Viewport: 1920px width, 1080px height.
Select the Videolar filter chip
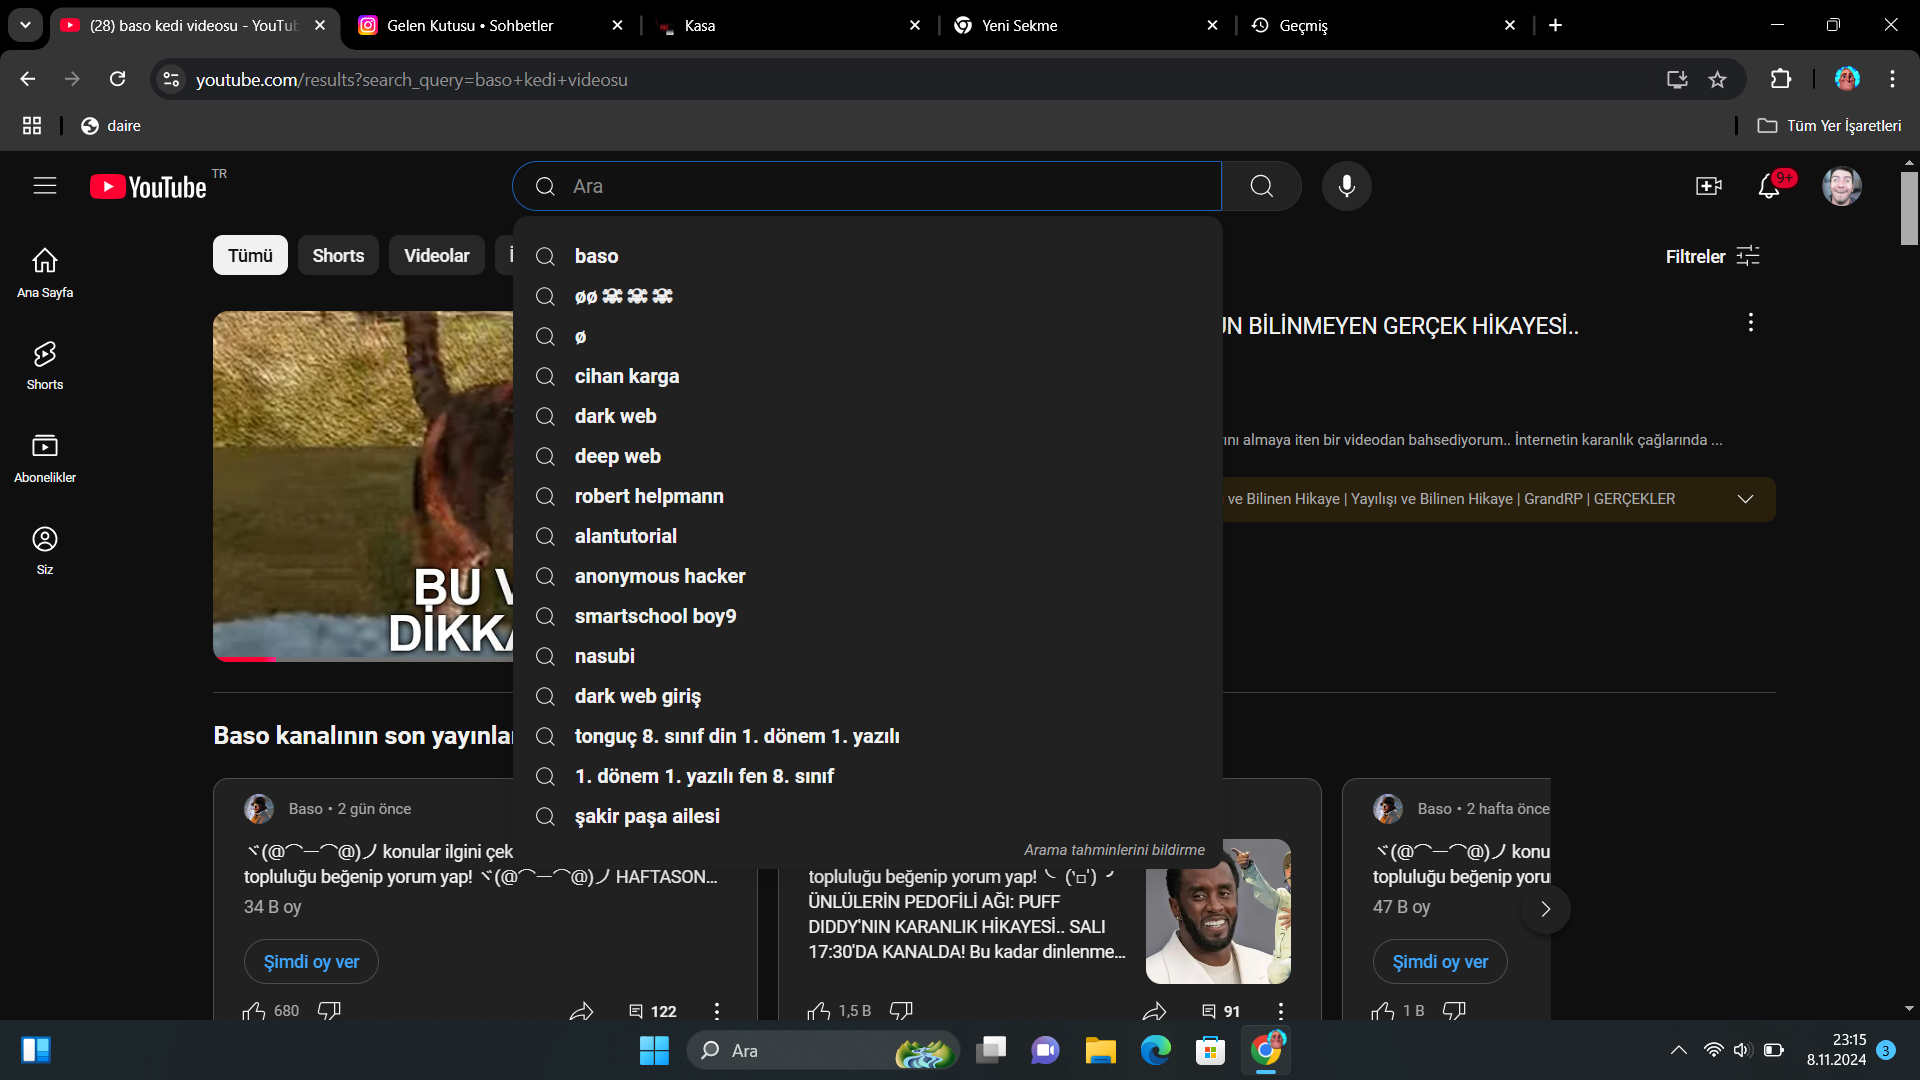[x=436, y=256]
